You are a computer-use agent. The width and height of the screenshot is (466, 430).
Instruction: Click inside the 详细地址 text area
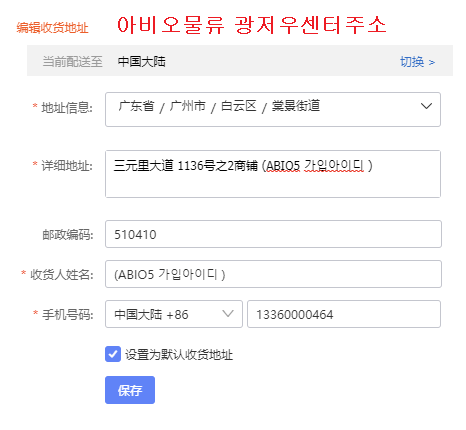click(273, 174)
